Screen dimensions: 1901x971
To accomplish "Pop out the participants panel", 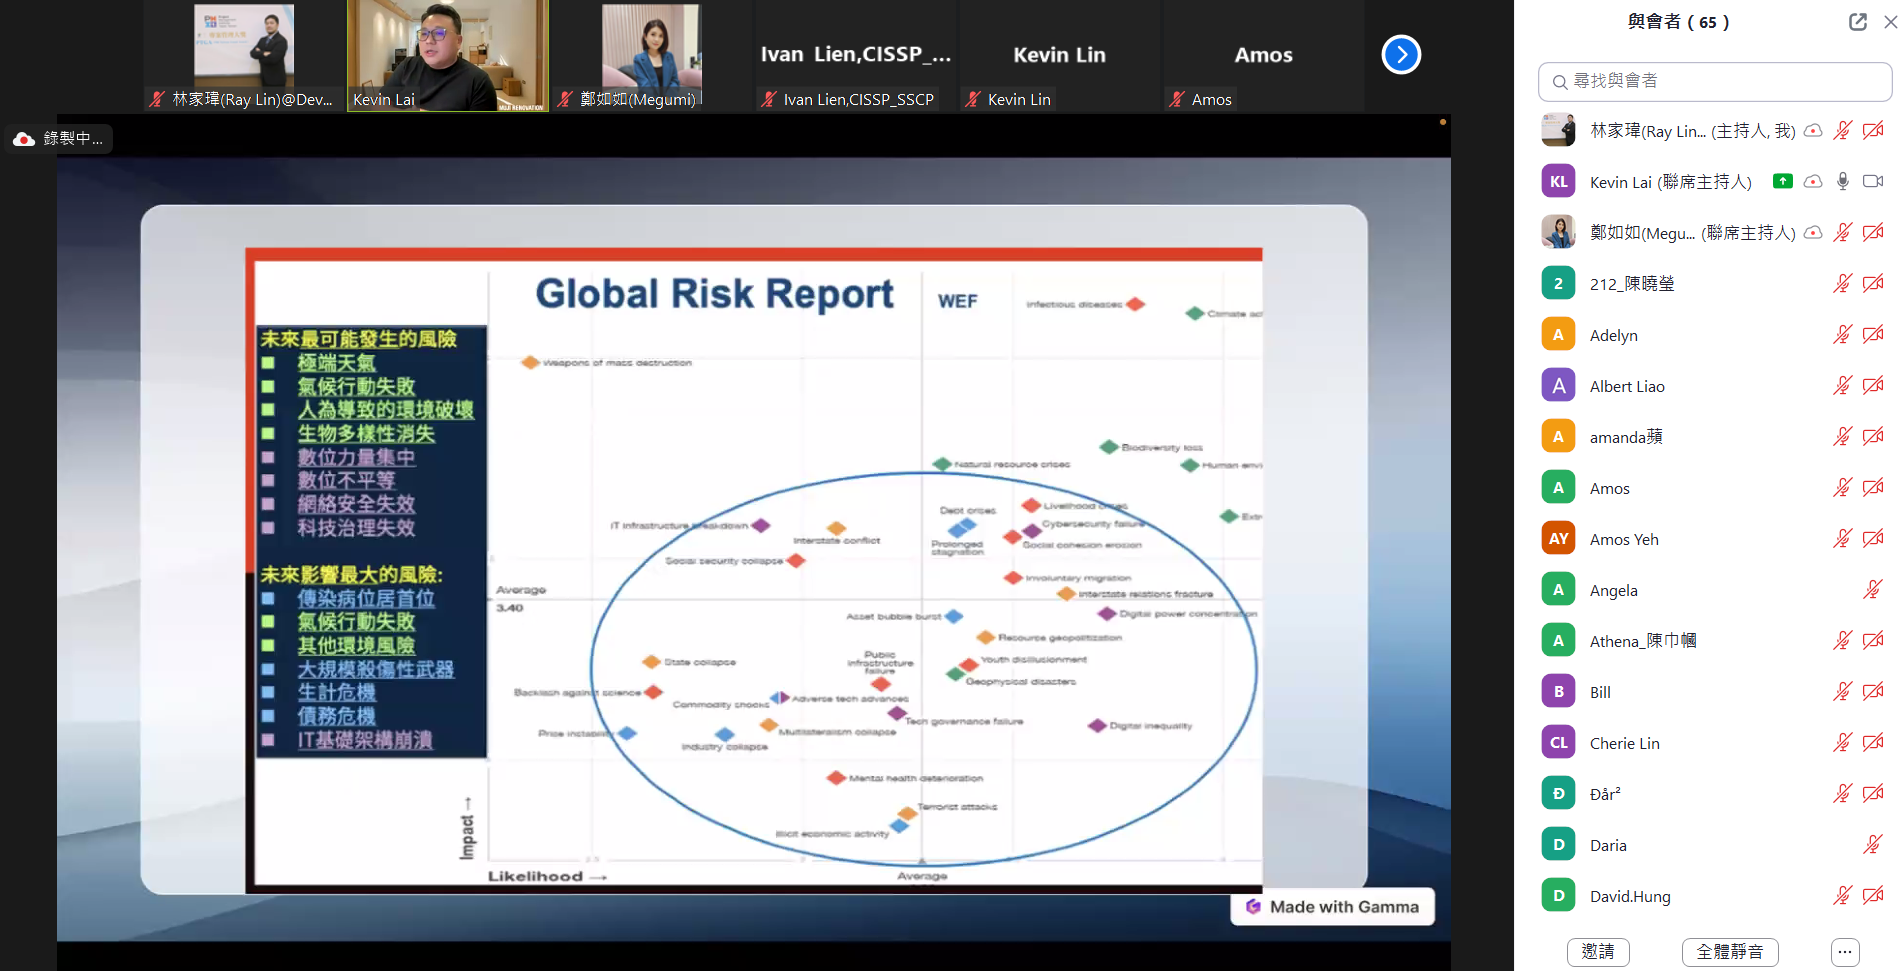I will pyautogui.click(x=1857, y=22).
